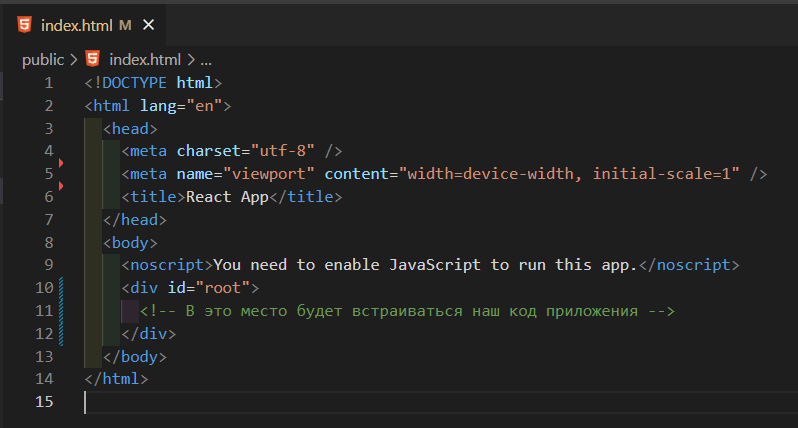
Task: Click the closing html tag
Action: coord(117,379)
